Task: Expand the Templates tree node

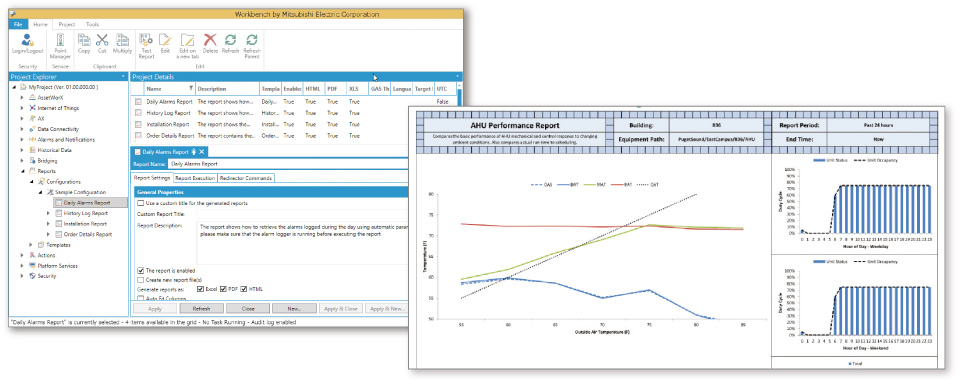Action: tap(32, 245)
